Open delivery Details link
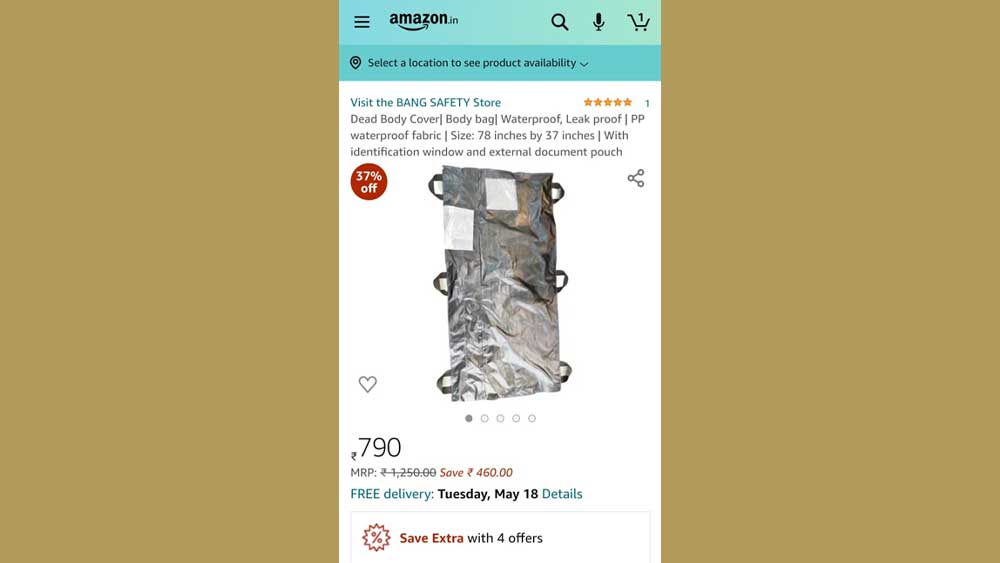The width and height of the screenshot is (1000, 563). pyautogui.click(x=562, y=494)
